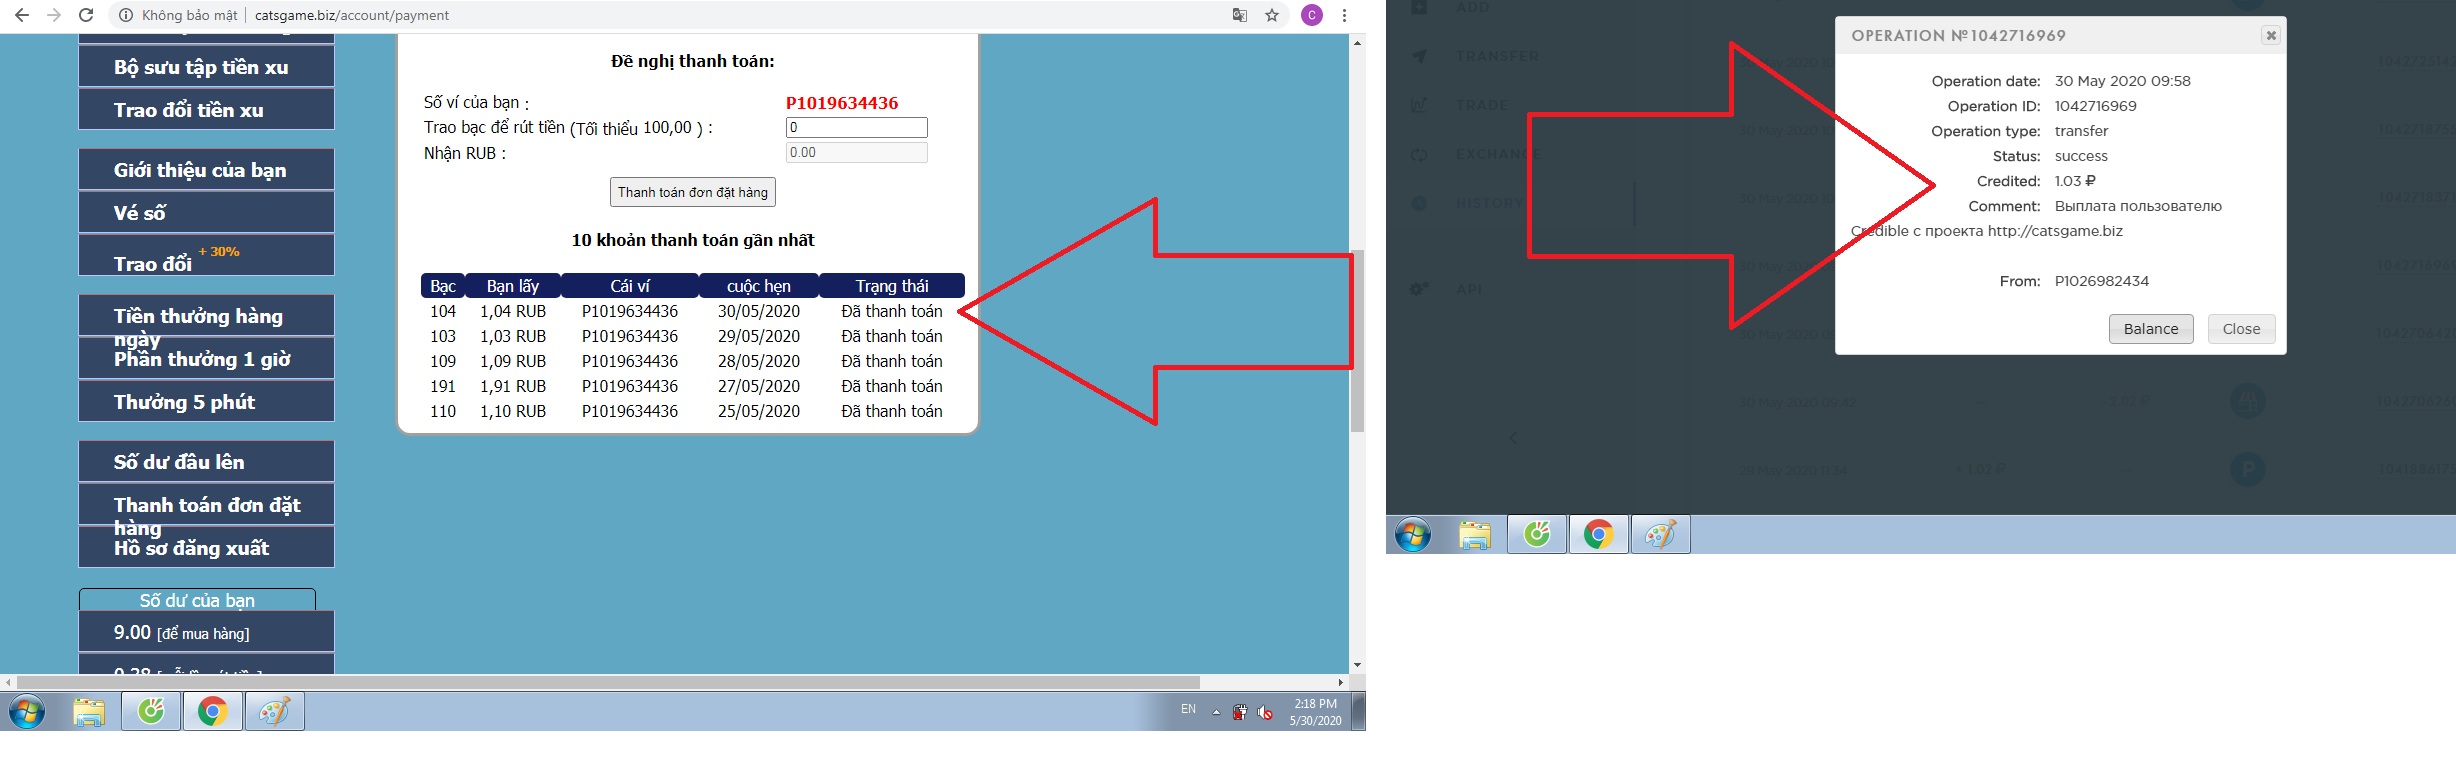This screenshot has height=780, width=2456.
Task: Bookmark this page with the star icon
Action: click(1272, 15)
